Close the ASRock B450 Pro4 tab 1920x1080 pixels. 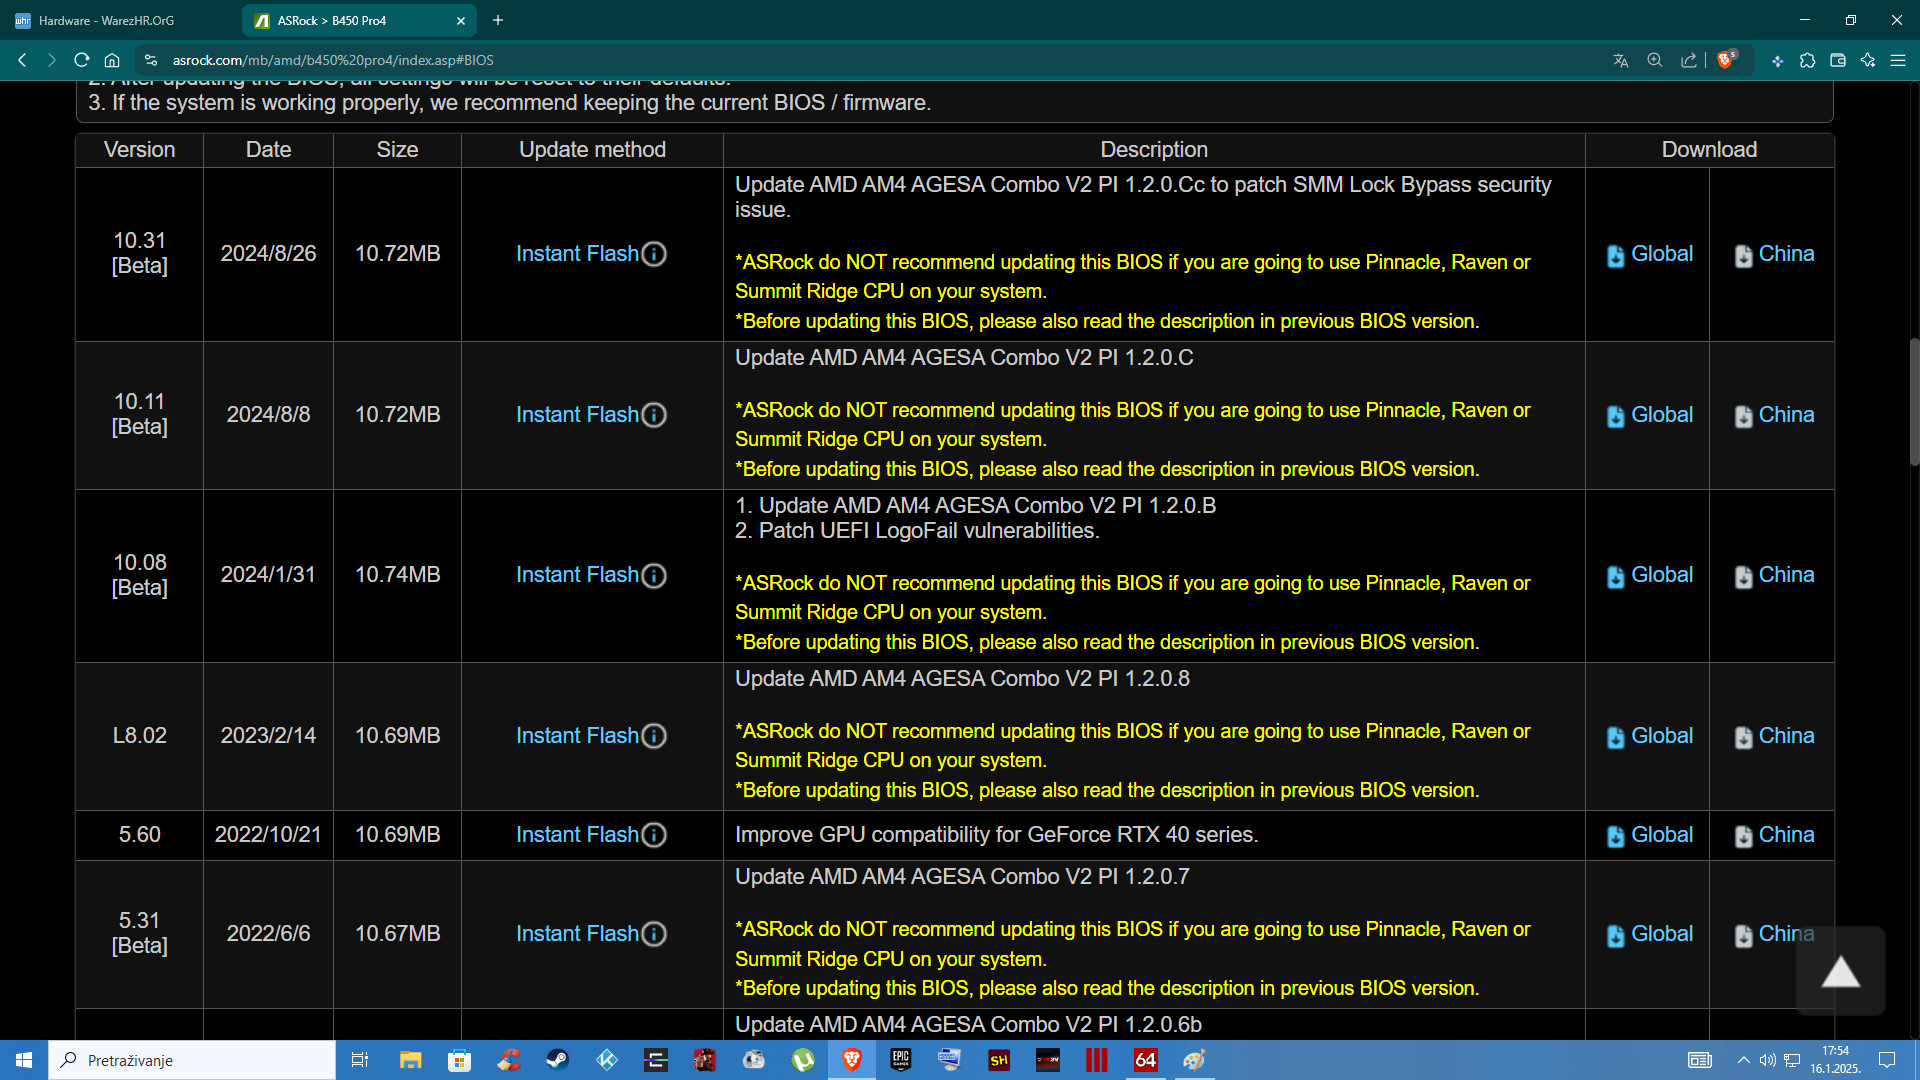461,20
